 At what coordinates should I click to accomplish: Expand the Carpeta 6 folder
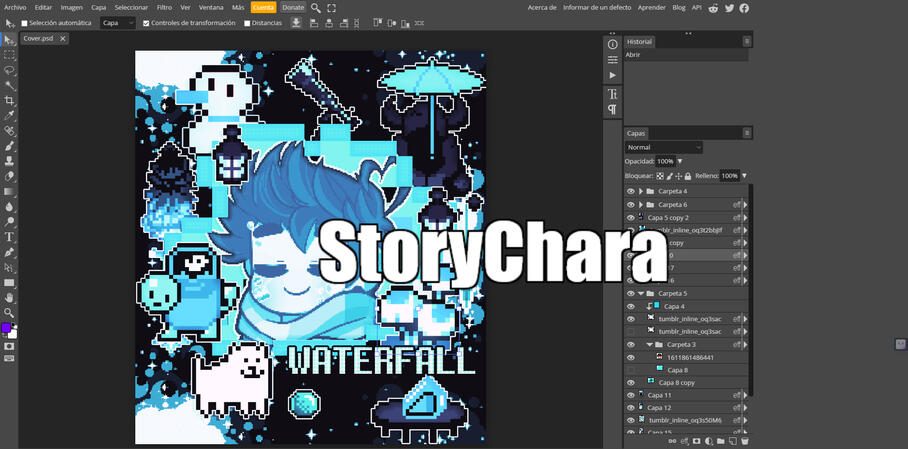[x=640, y=204]
